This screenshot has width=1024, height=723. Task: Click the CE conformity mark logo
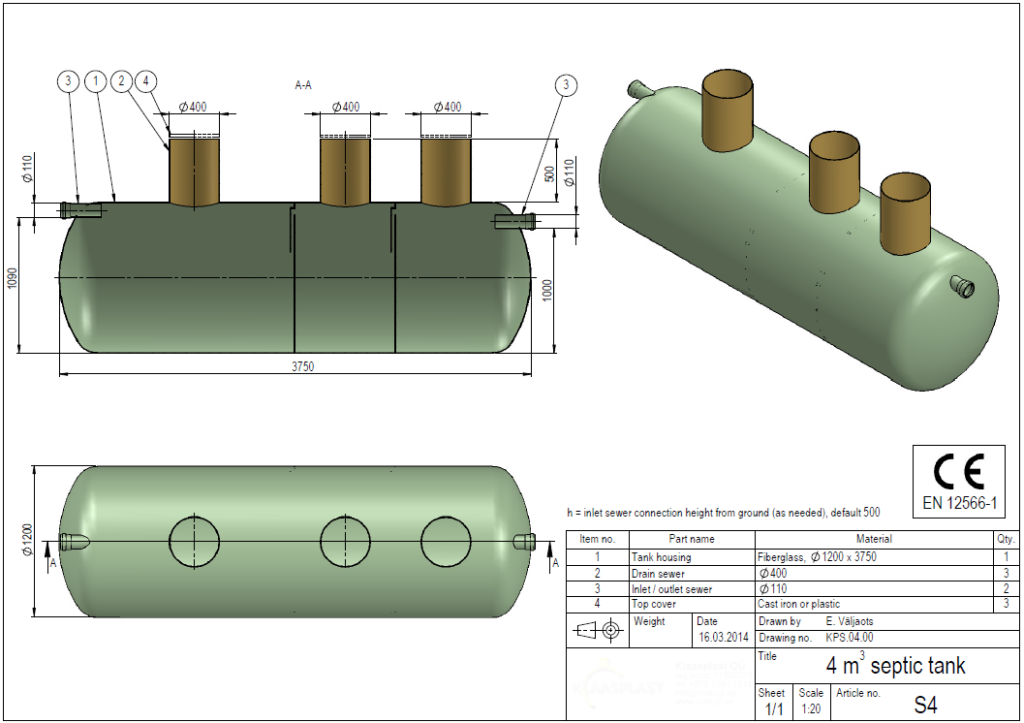(958, 470)
